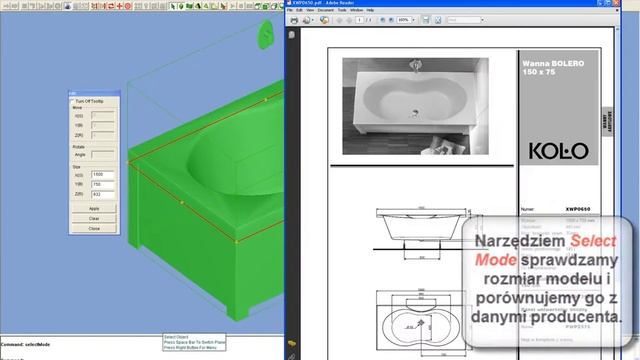This screenshot has width=640, height=360.
Task: Click the scrolling mode page icon in Reader
Action: click(x=426, y=20)
